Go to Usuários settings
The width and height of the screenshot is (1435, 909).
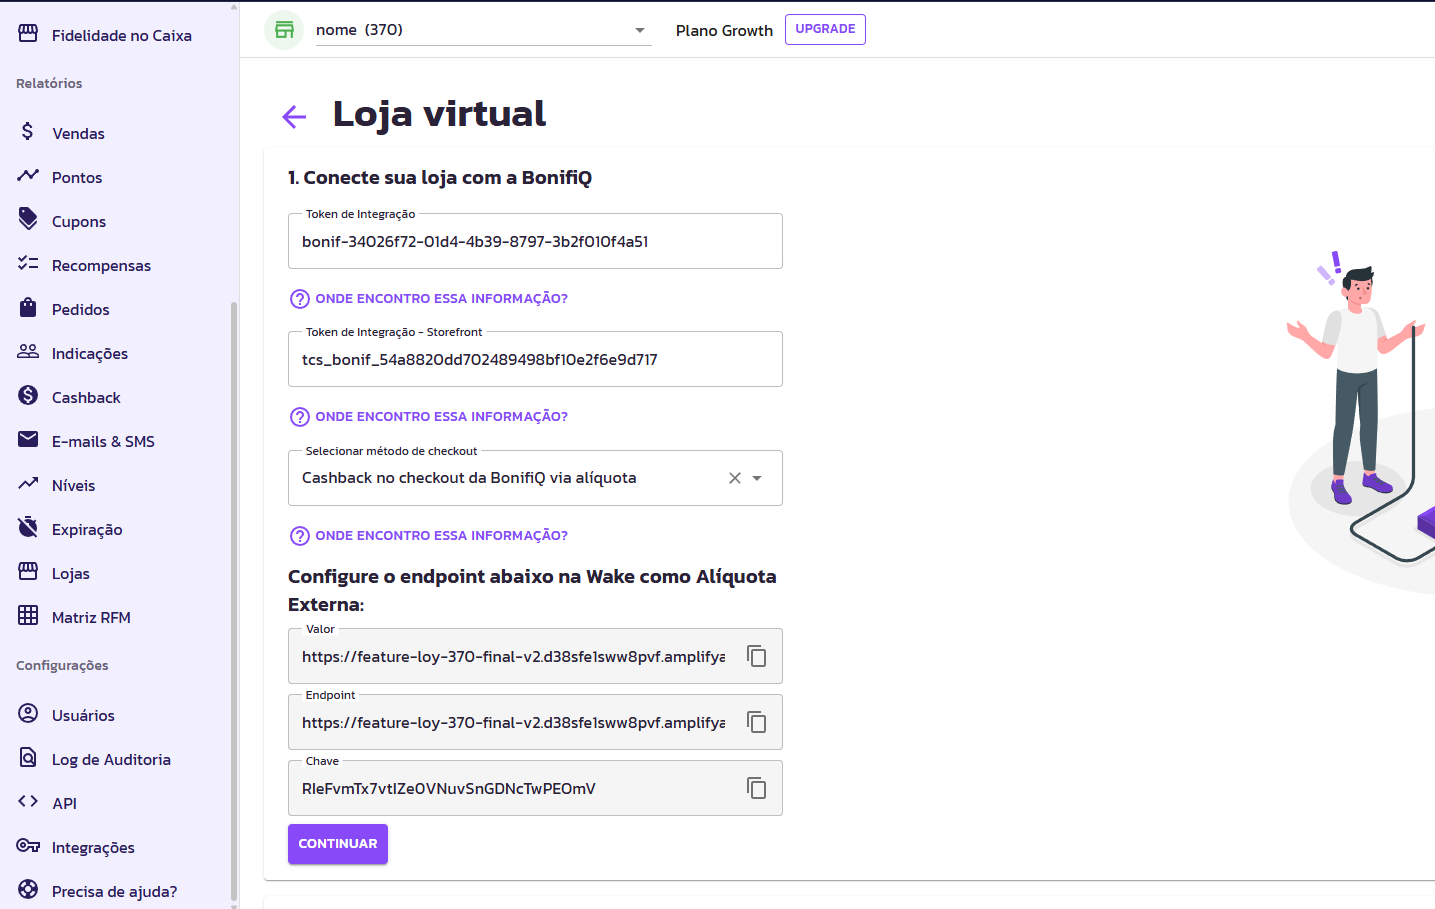pyautogui.click(x=83, y=715)
